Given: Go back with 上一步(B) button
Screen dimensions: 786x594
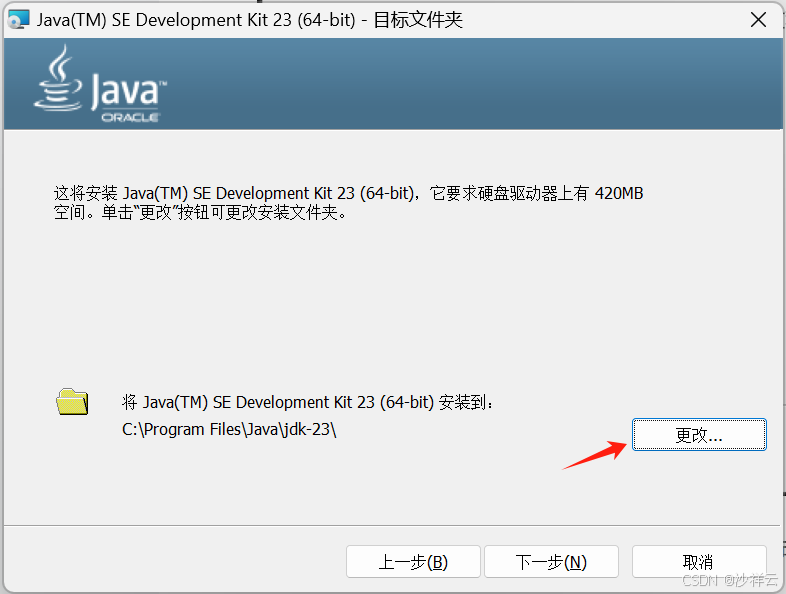Looking at the screenshot, I should tap(413, 562).
